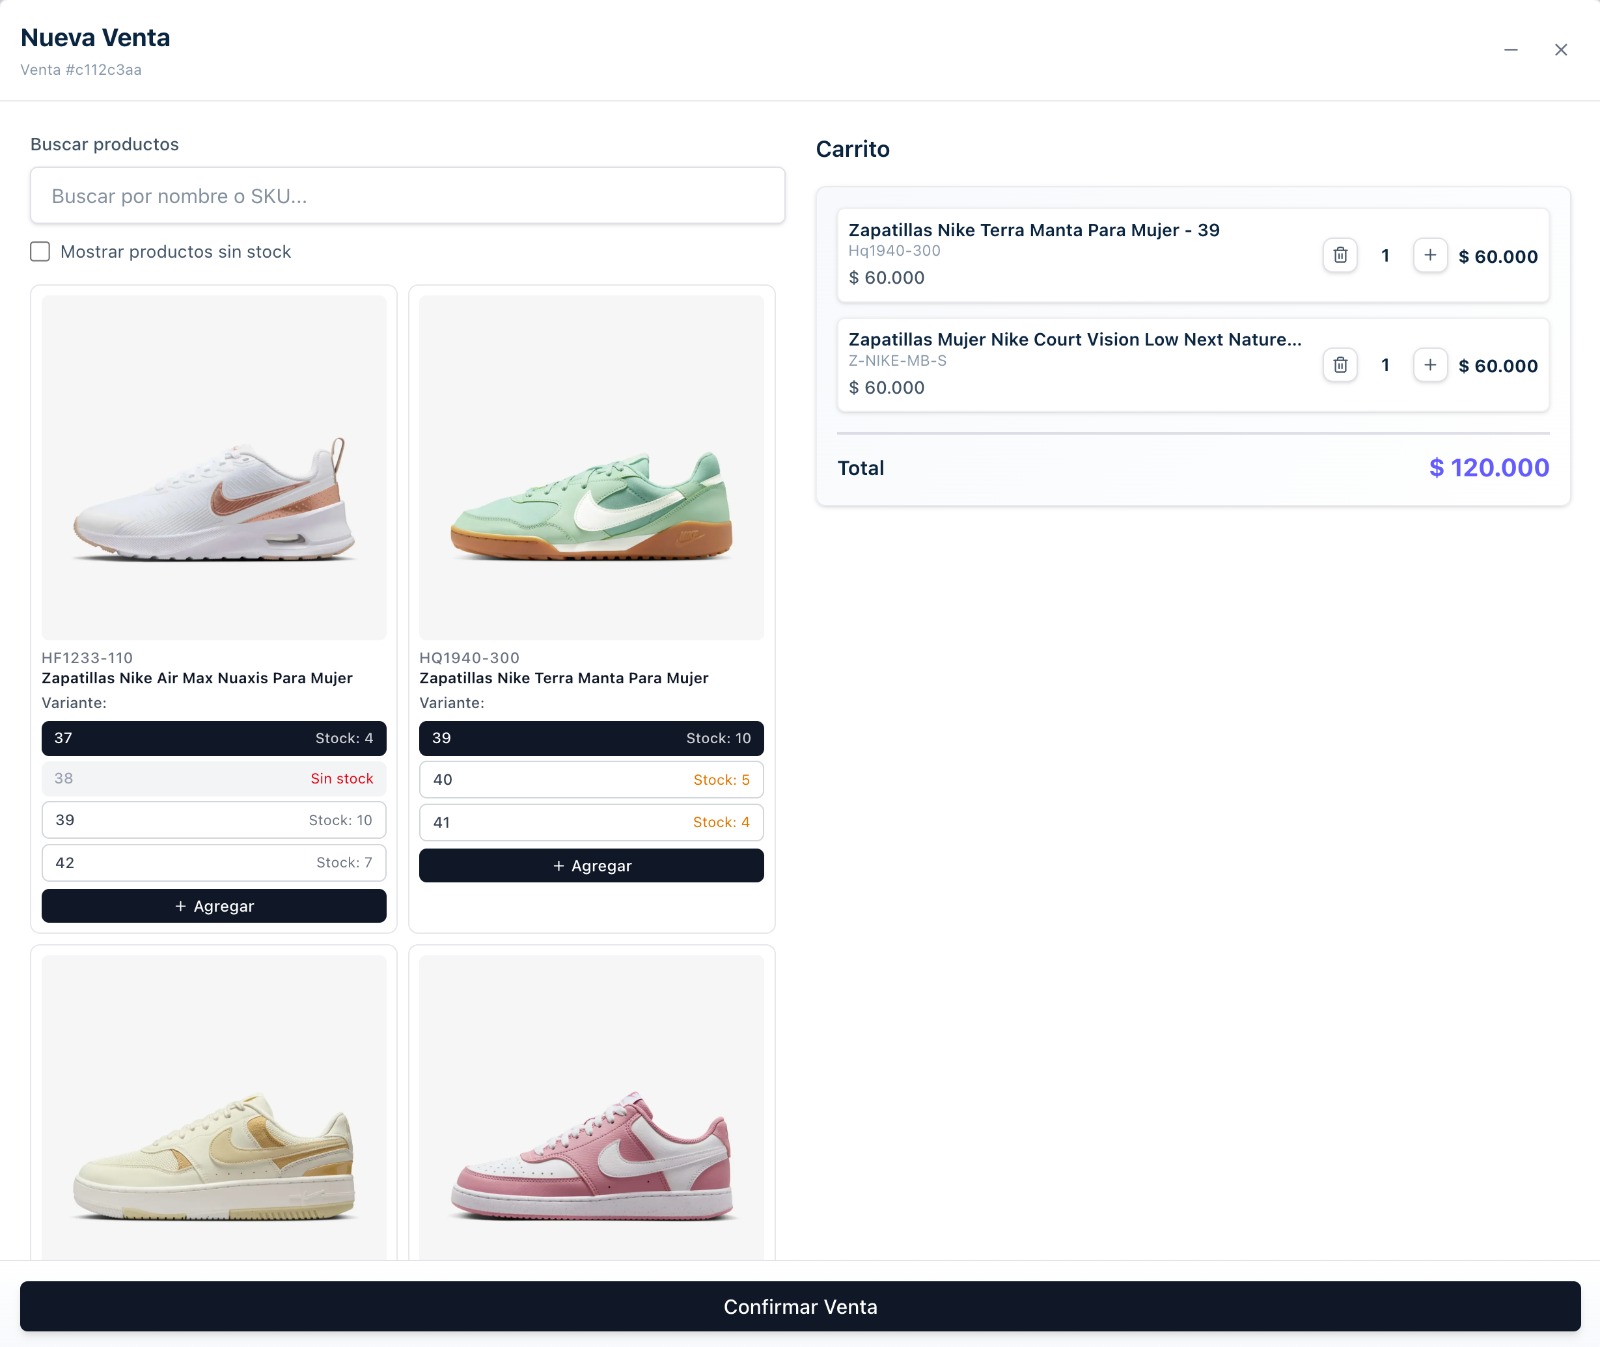Minimize the Nueva Venta window
Screen dimensions: 1600x1347
[1509, 48]
